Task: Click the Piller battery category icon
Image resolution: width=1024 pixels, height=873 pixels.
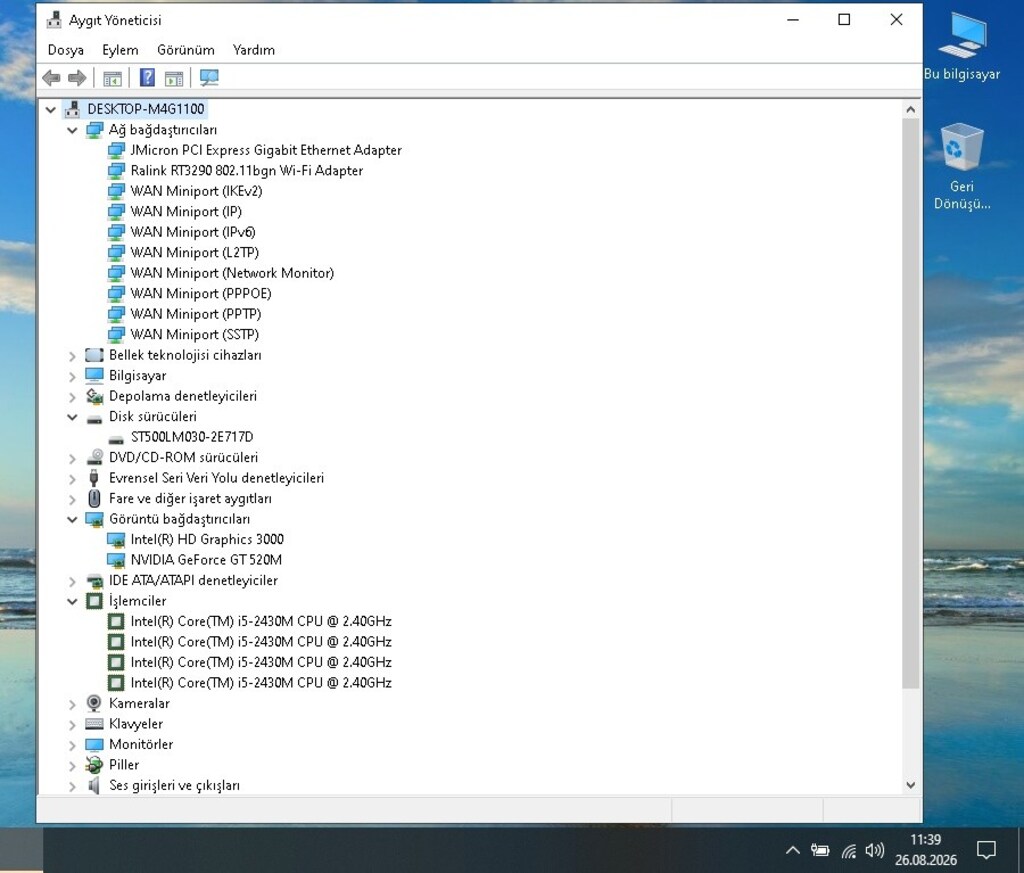Action: click(94, 765)
